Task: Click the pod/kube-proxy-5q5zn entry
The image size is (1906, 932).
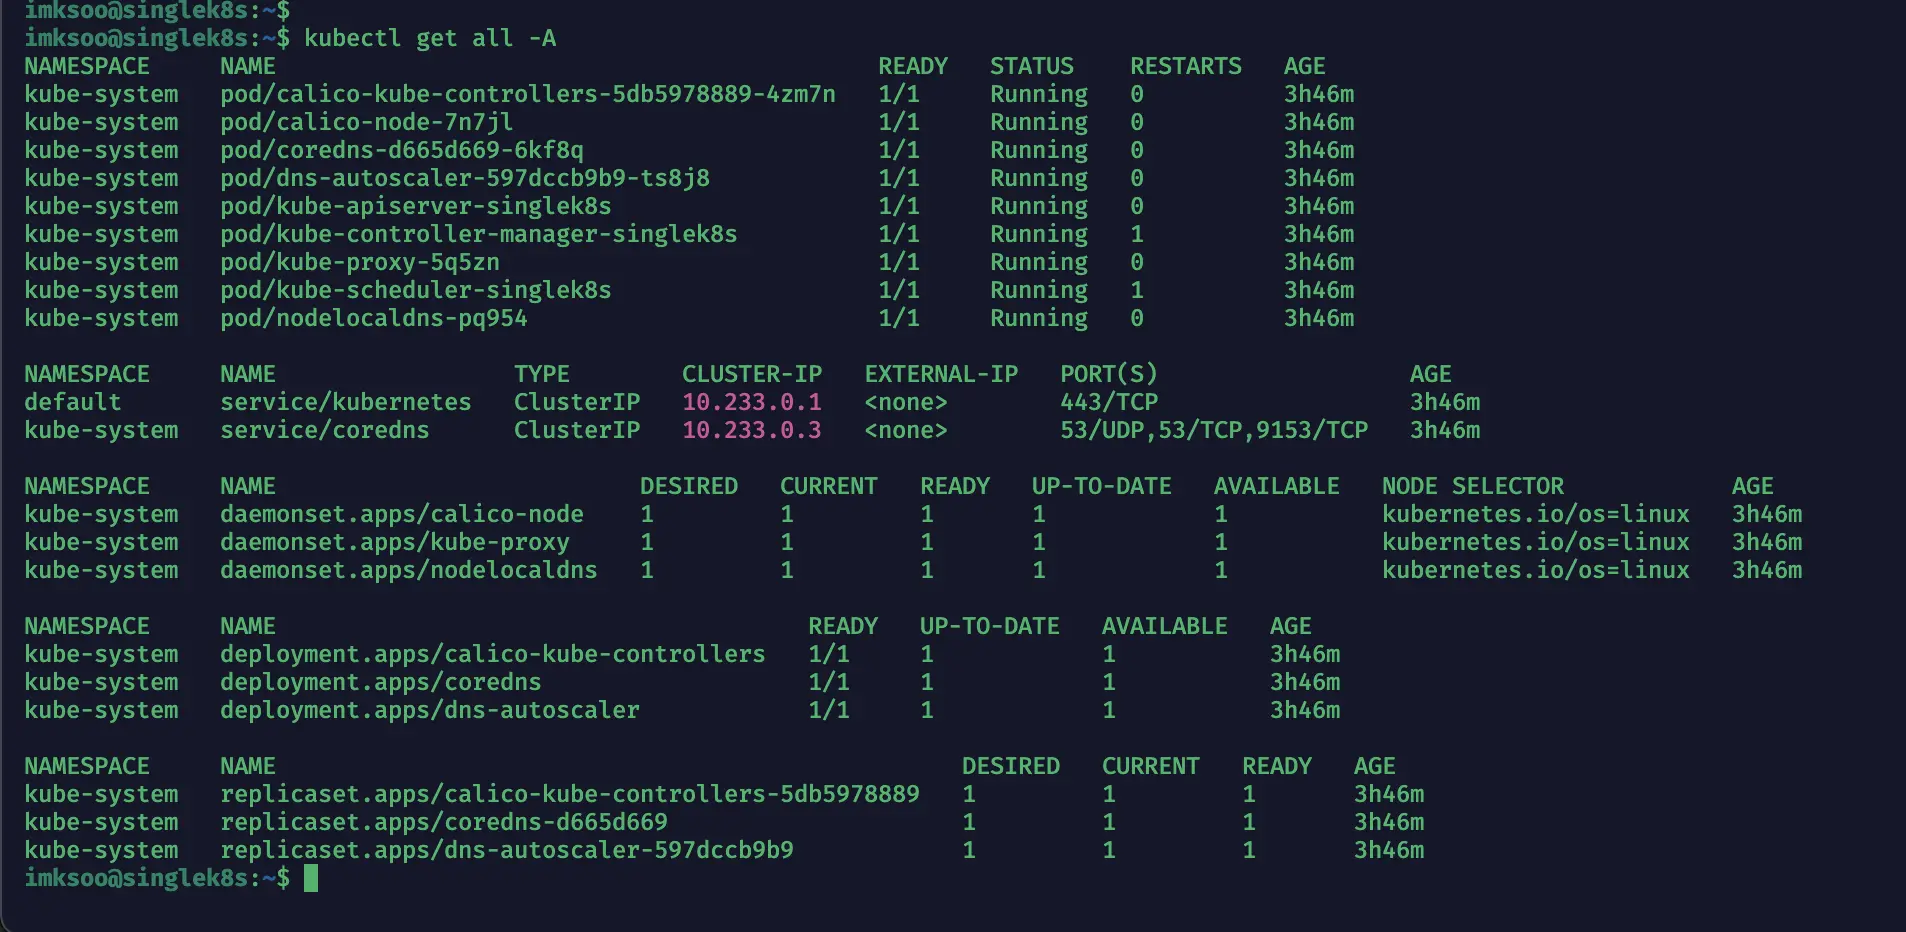Action: (x=359, y=262)
